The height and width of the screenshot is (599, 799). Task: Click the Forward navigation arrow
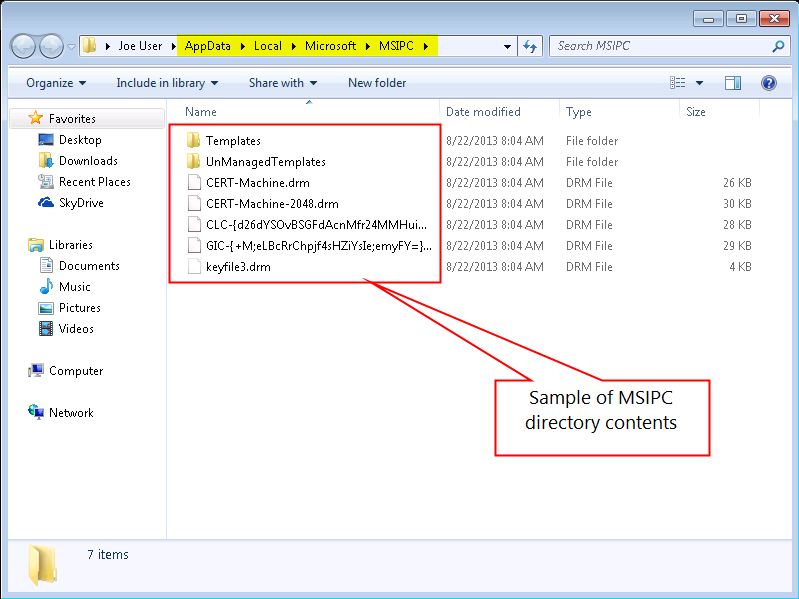51,47
